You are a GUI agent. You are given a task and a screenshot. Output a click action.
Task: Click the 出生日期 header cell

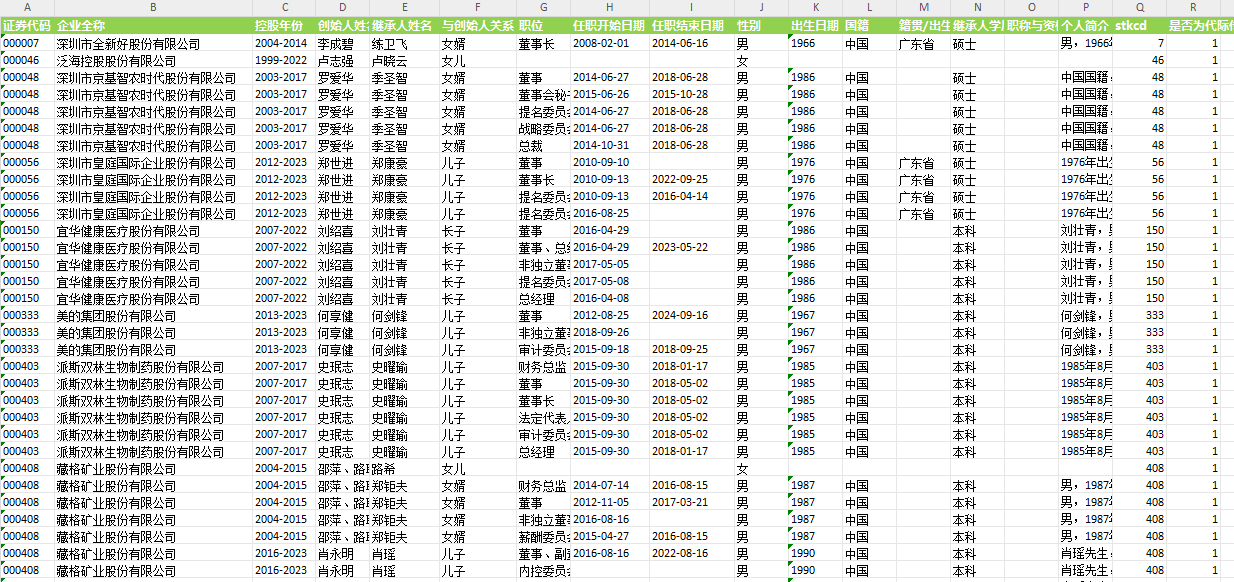click(815, 24)
